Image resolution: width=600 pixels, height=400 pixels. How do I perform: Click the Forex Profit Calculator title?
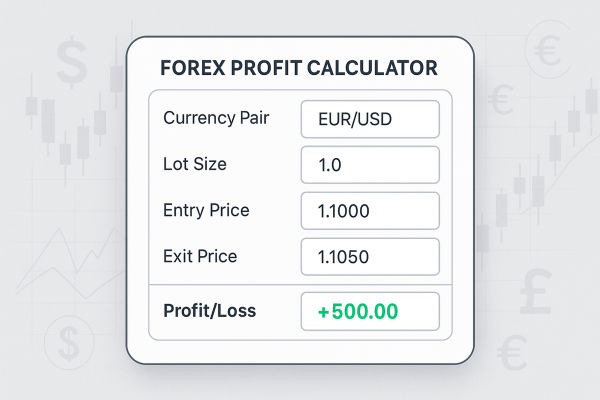(299, 69)
